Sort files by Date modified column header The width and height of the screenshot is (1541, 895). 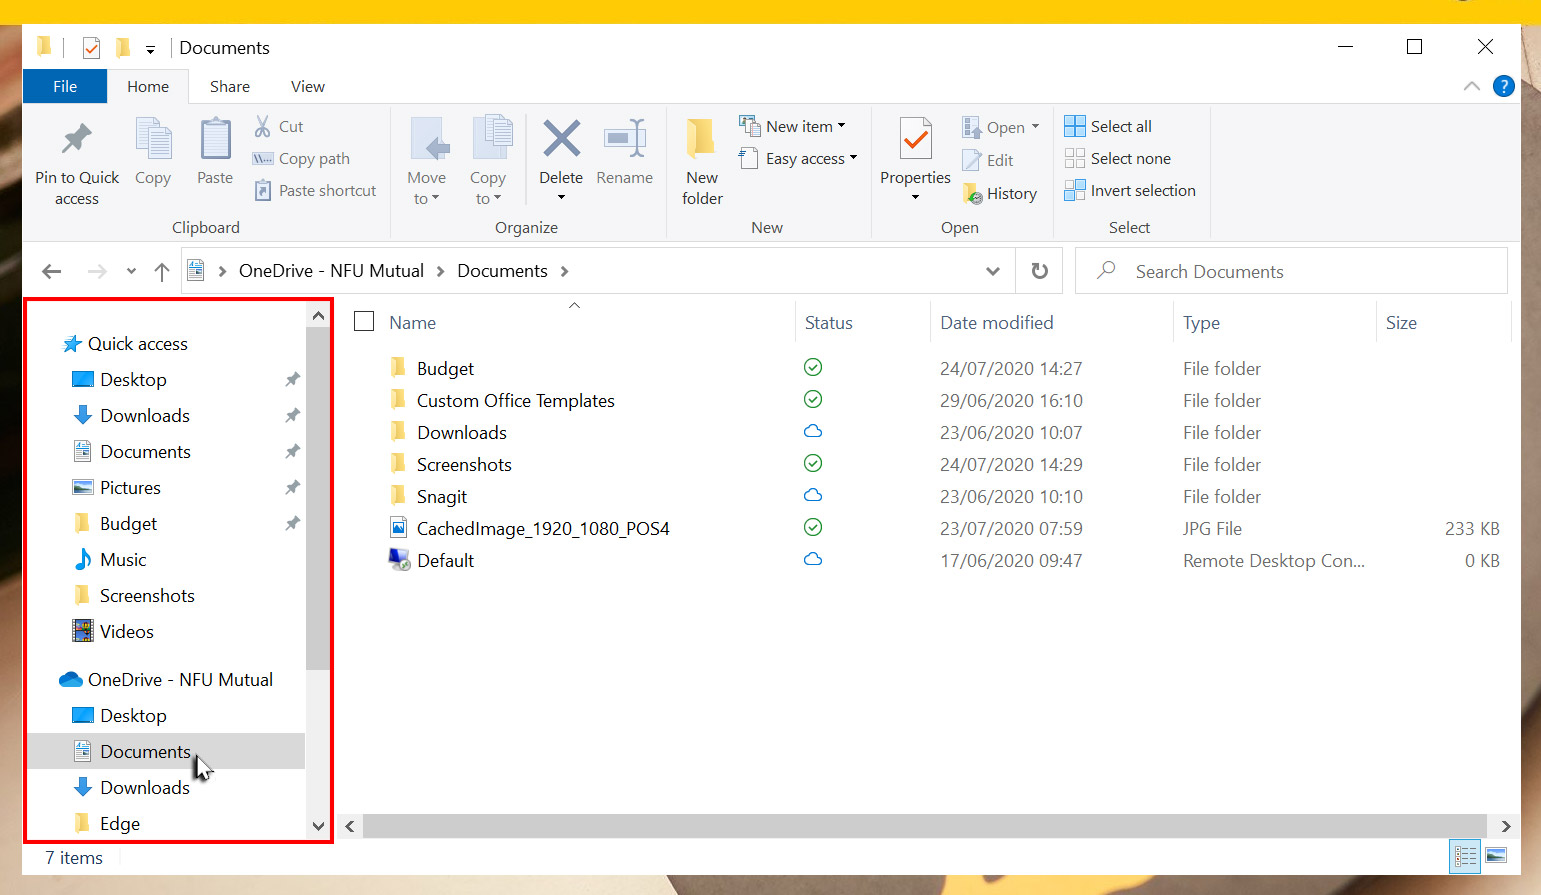pos(996,323)
